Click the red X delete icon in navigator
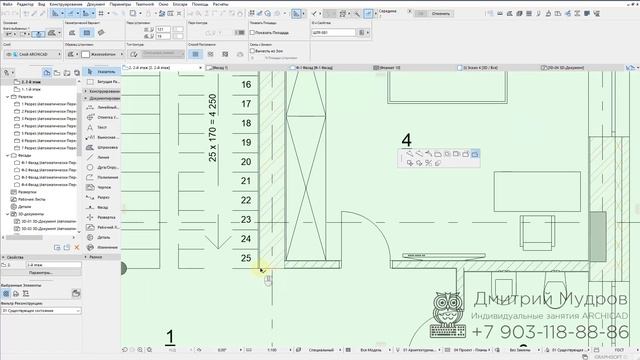The image size is (640, 360). 76,248
